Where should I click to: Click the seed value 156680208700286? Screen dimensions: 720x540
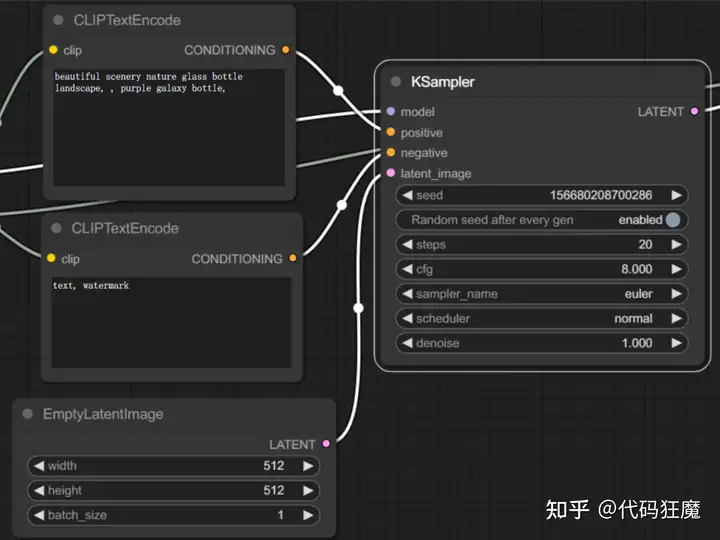[x=601, y=195]
